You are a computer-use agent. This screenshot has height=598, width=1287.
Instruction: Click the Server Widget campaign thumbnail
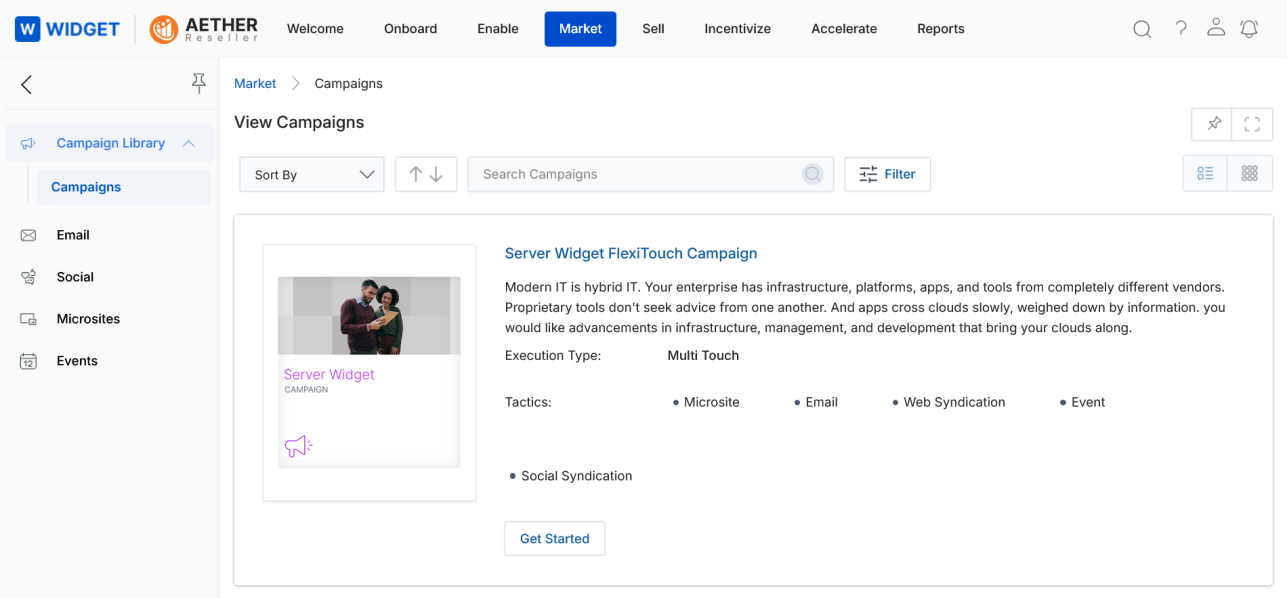coord(369,372)
